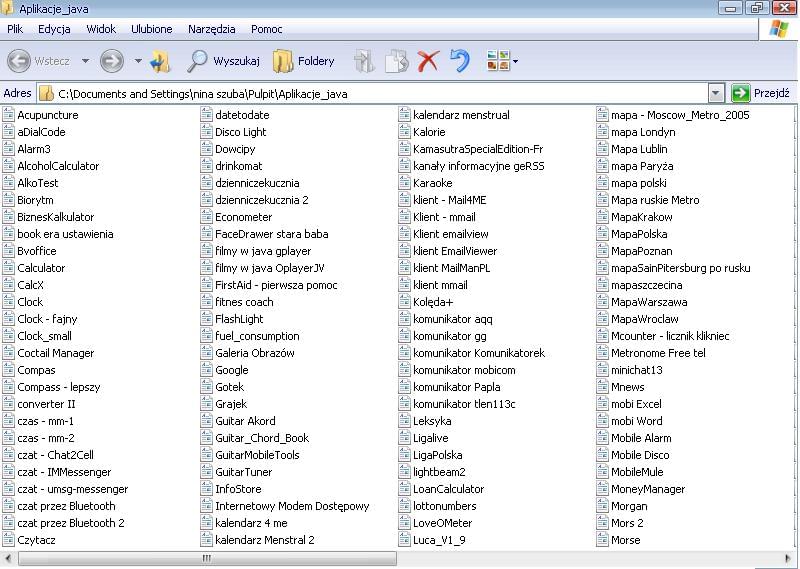
Task: Click the scrollbar left arrow
Action: pos(8,558)
